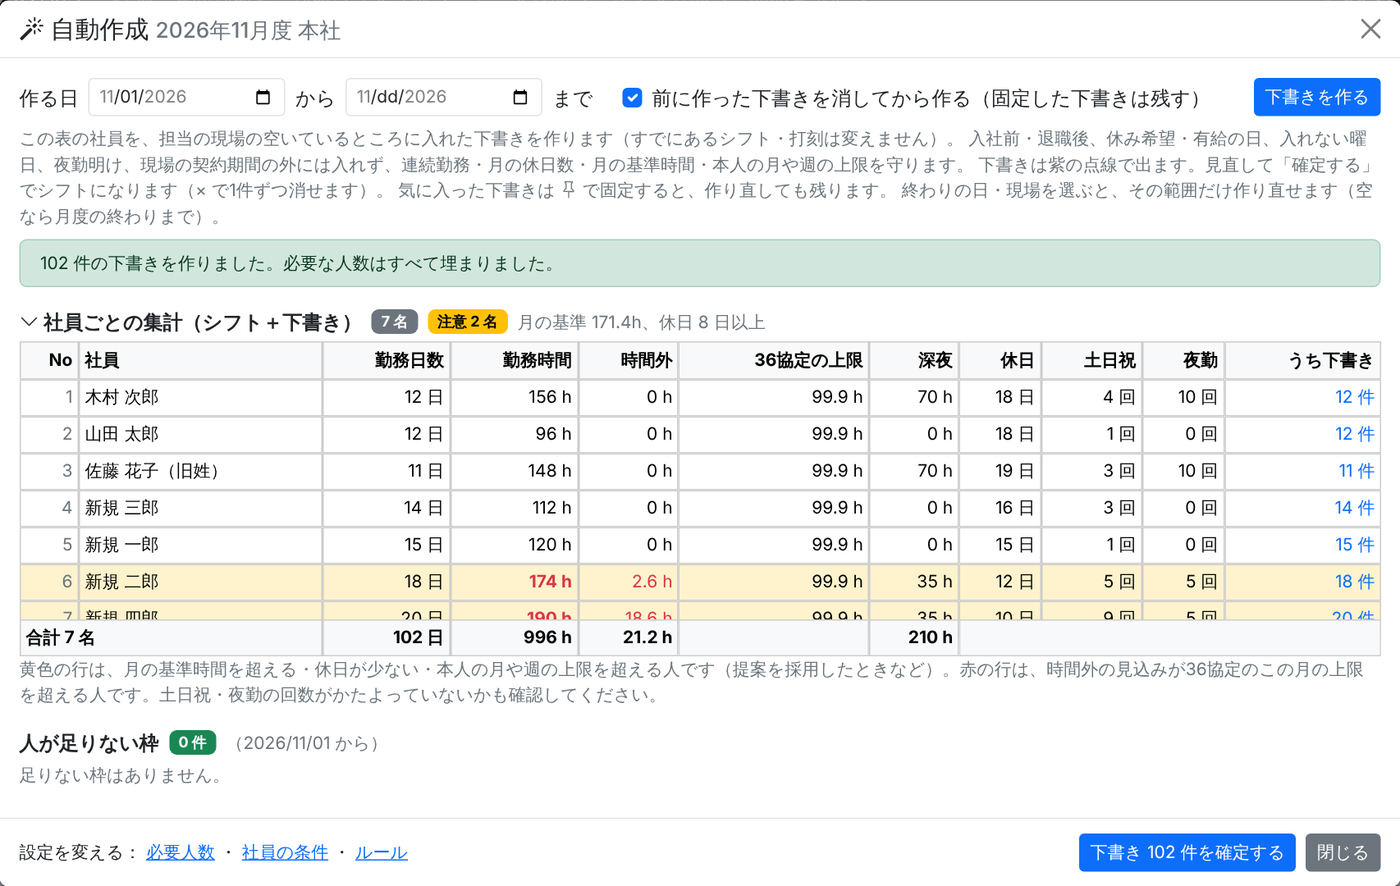Image resolution: width=1400 pixels, height=886 pixels.
Task: Open calendar picker for the end date field
Action: [x=520, y=98]
